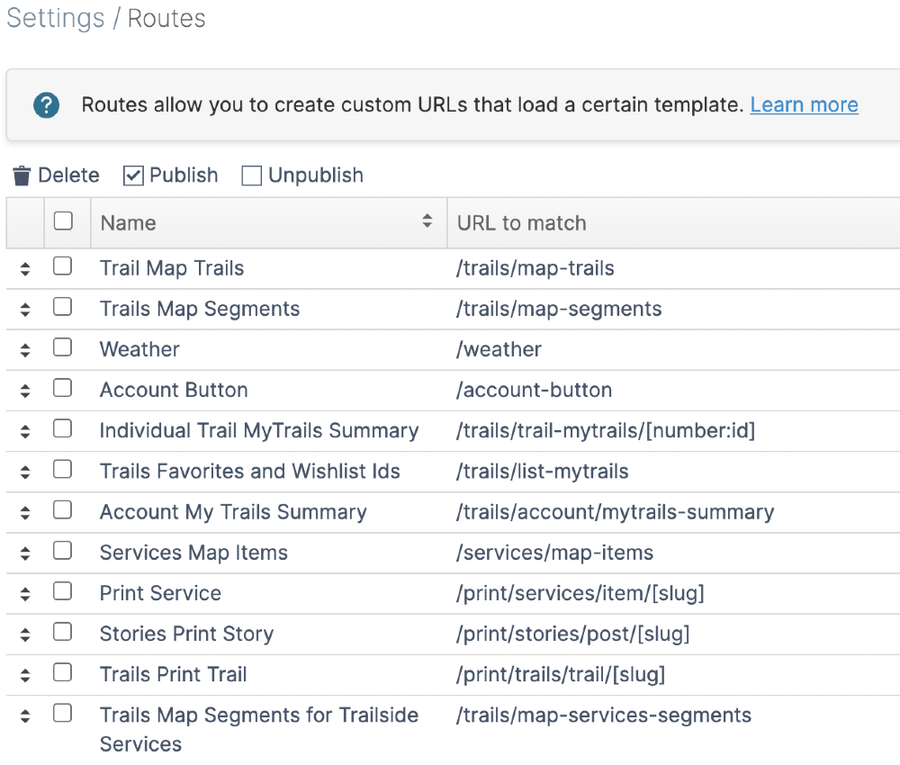
Task: Check the box for Account Button route
Action: [63, 389]
